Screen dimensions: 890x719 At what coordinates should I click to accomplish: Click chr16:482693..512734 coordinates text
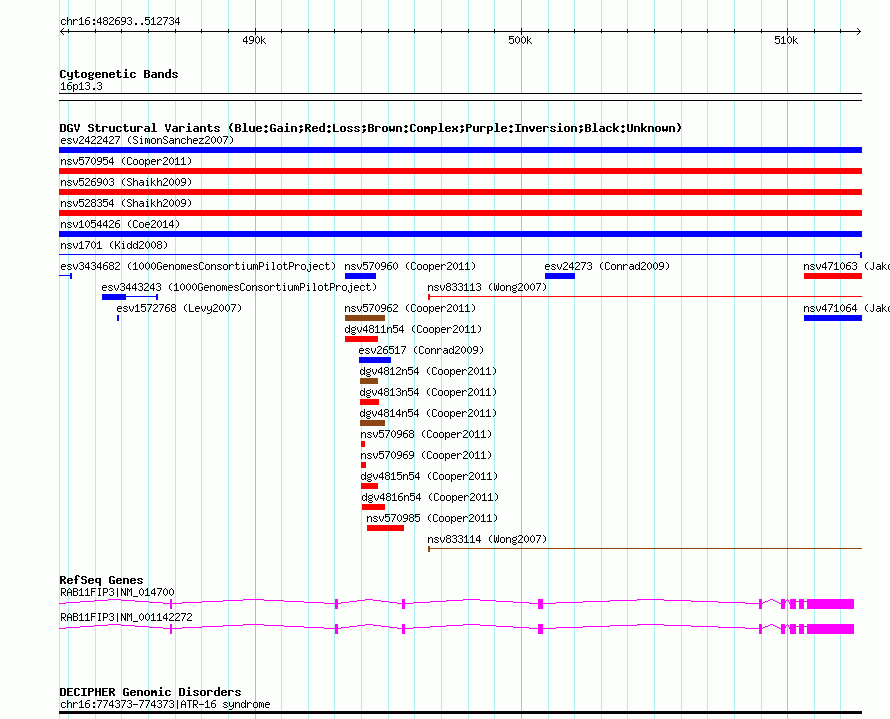coord(120,22)
